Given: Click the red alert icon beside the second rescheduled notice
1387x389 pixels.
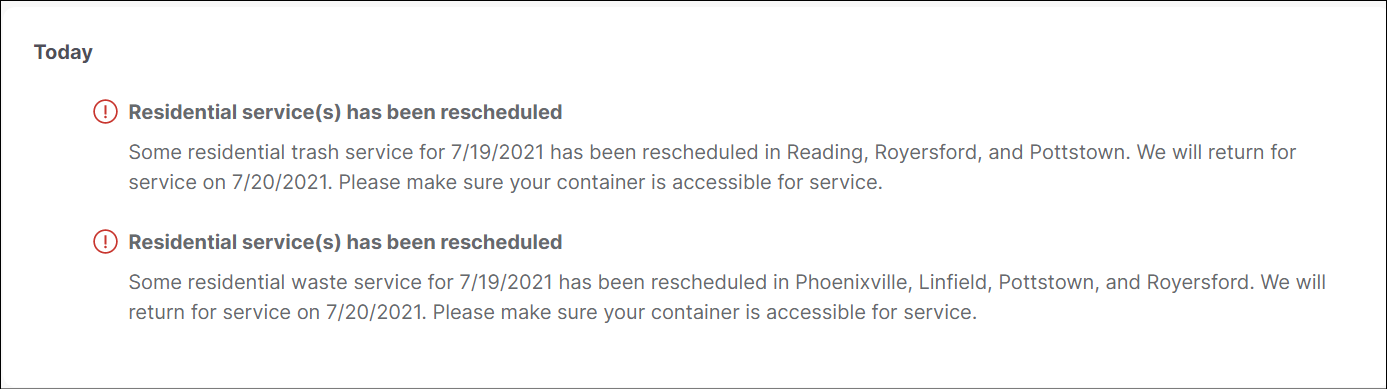Looking at the screenshot, I should (x=105, y=242).
